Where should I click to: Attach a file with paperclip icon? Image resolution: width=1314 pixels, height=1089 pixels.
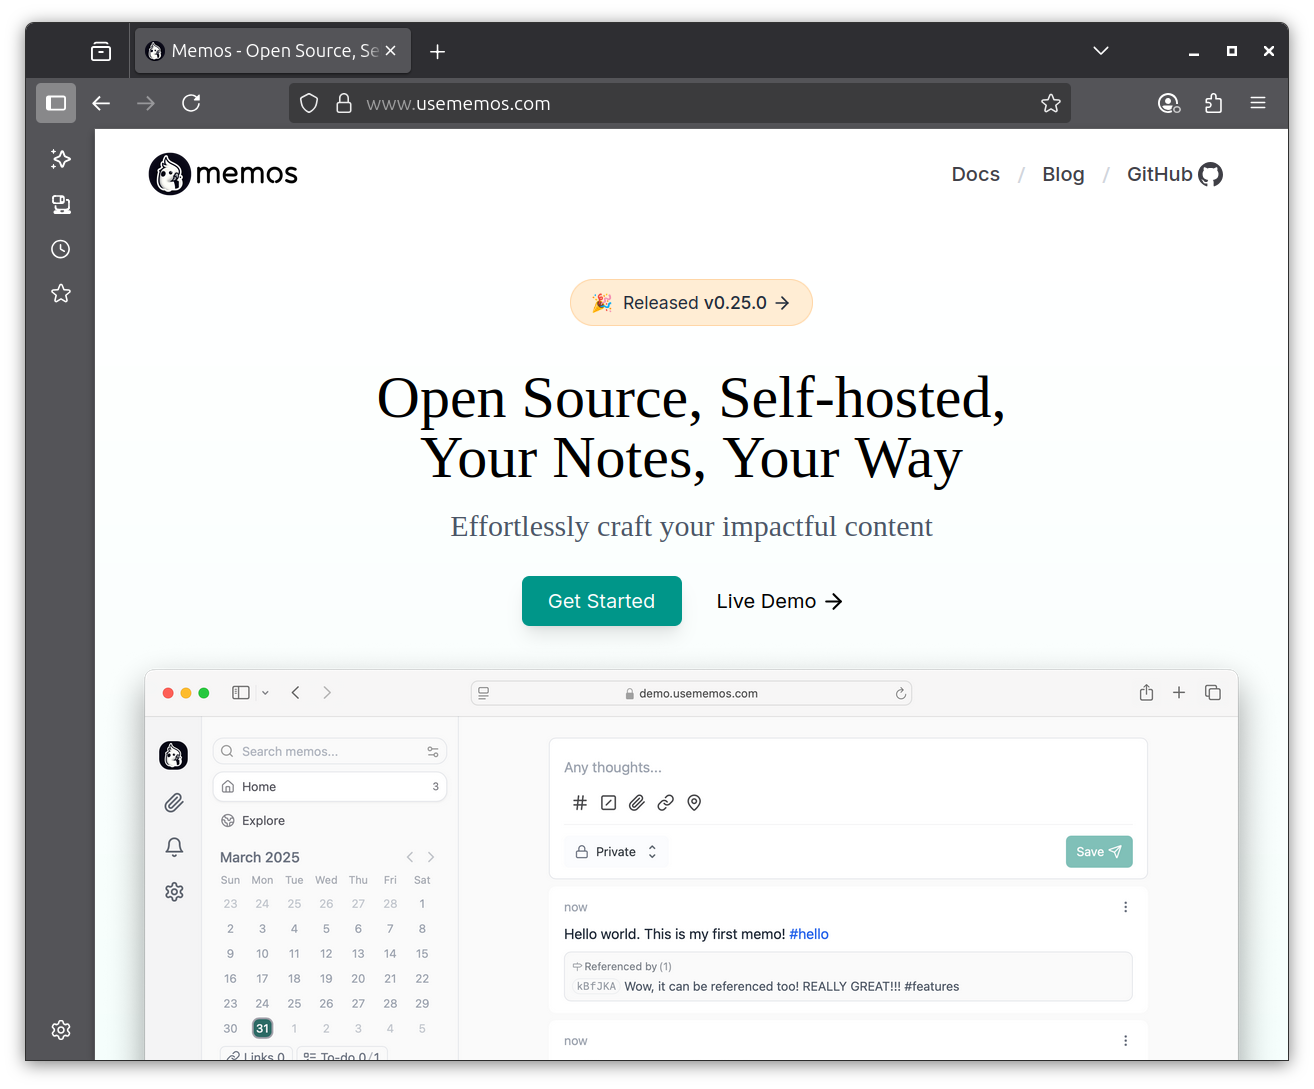click(637, 803)
